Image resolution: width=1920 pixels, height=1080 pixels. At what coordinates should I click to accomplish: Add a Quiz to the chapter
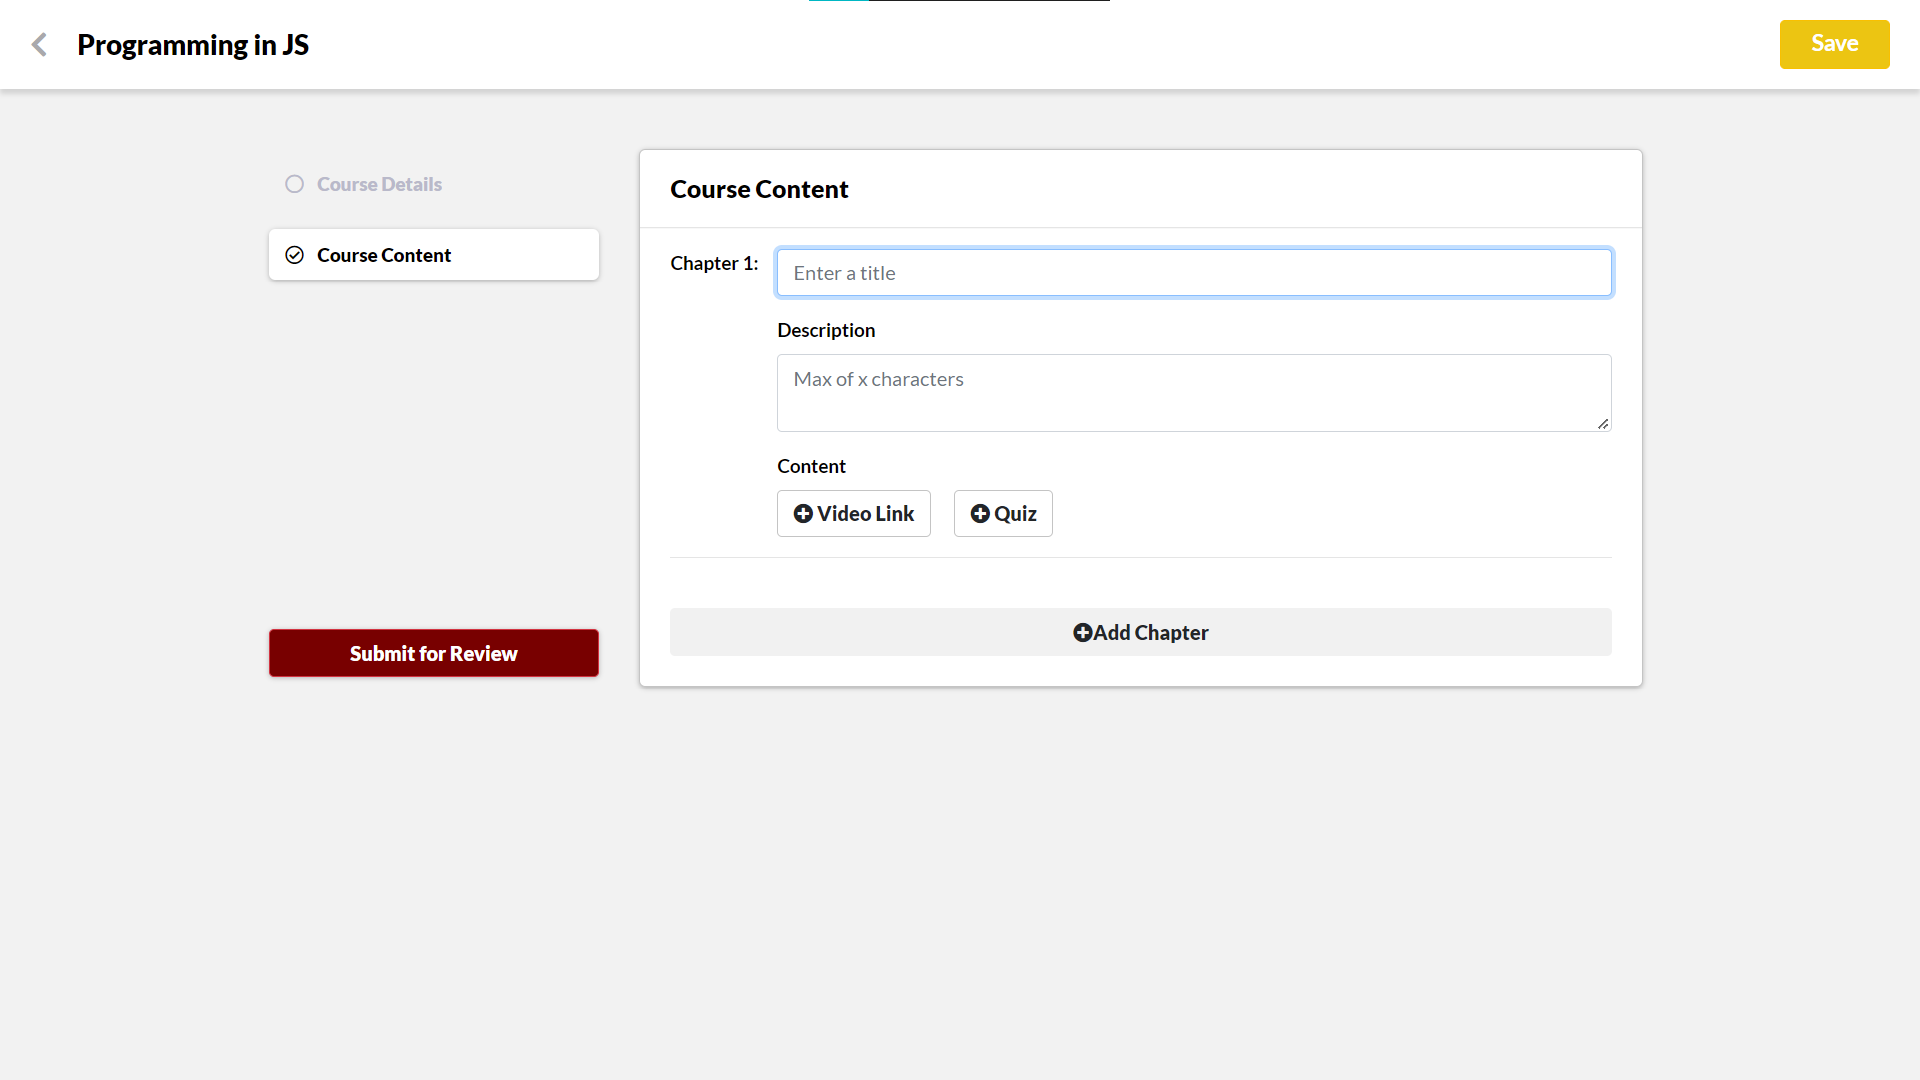coord(1003,514)
